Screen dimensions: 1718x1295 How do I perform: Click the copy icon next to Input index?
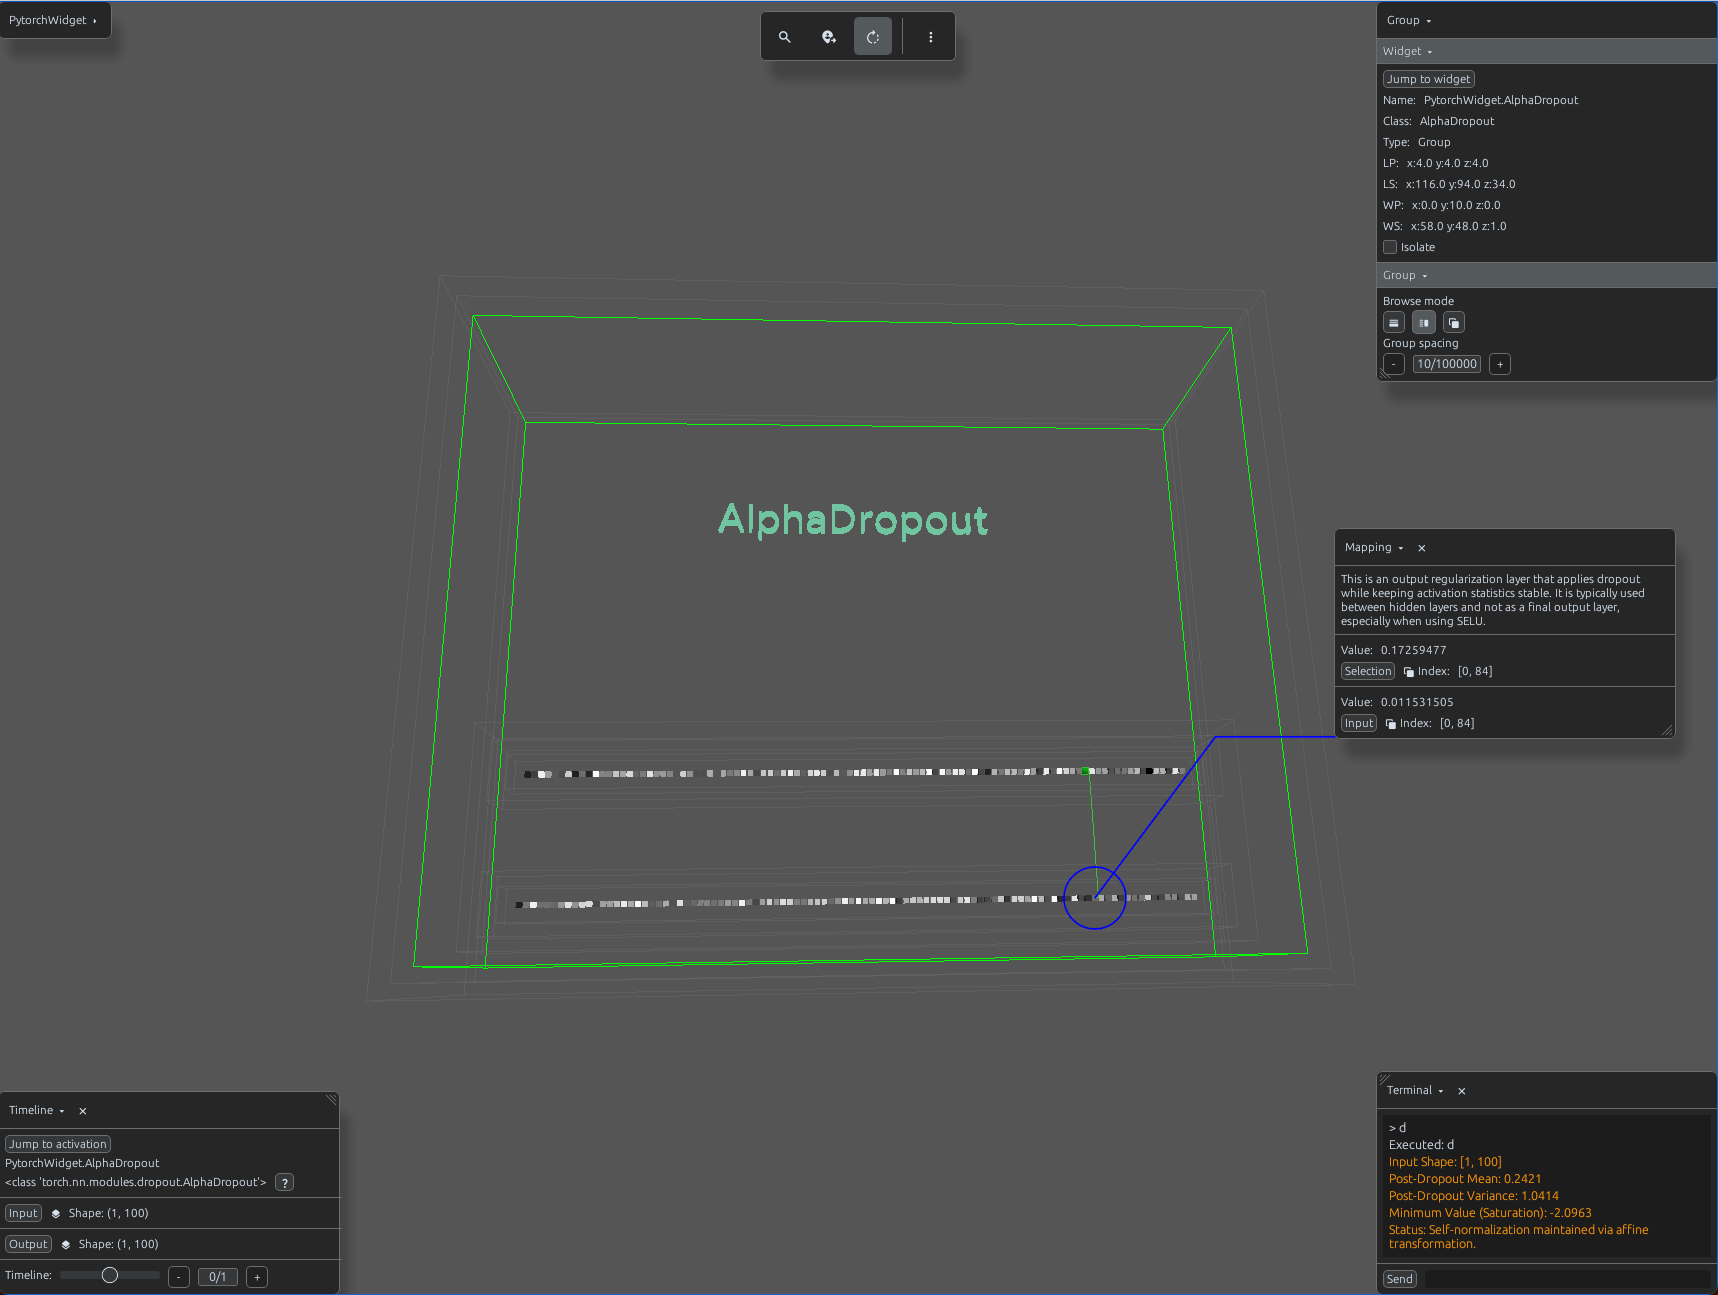1391,724
